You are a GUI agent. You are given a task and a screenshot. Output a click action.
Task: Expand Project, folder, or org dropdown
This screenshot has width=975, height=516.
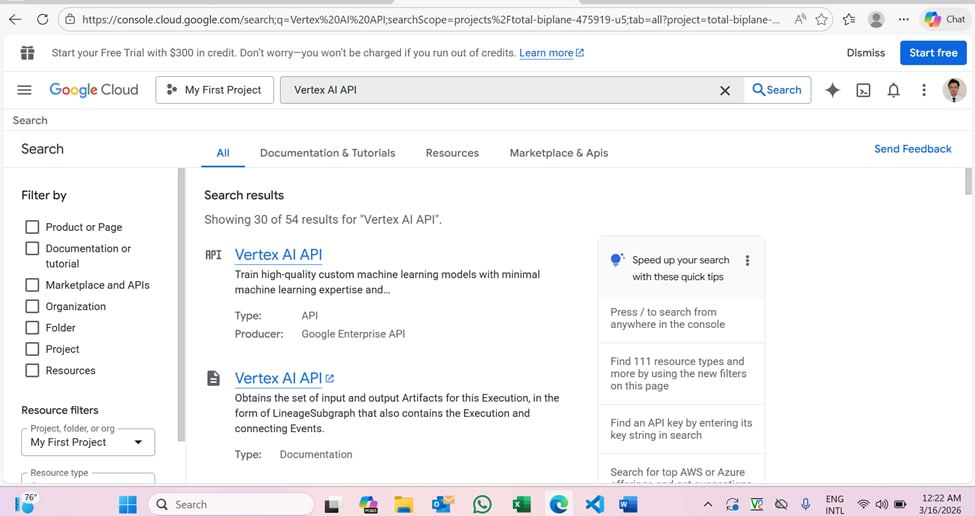(x=88, y=442)
